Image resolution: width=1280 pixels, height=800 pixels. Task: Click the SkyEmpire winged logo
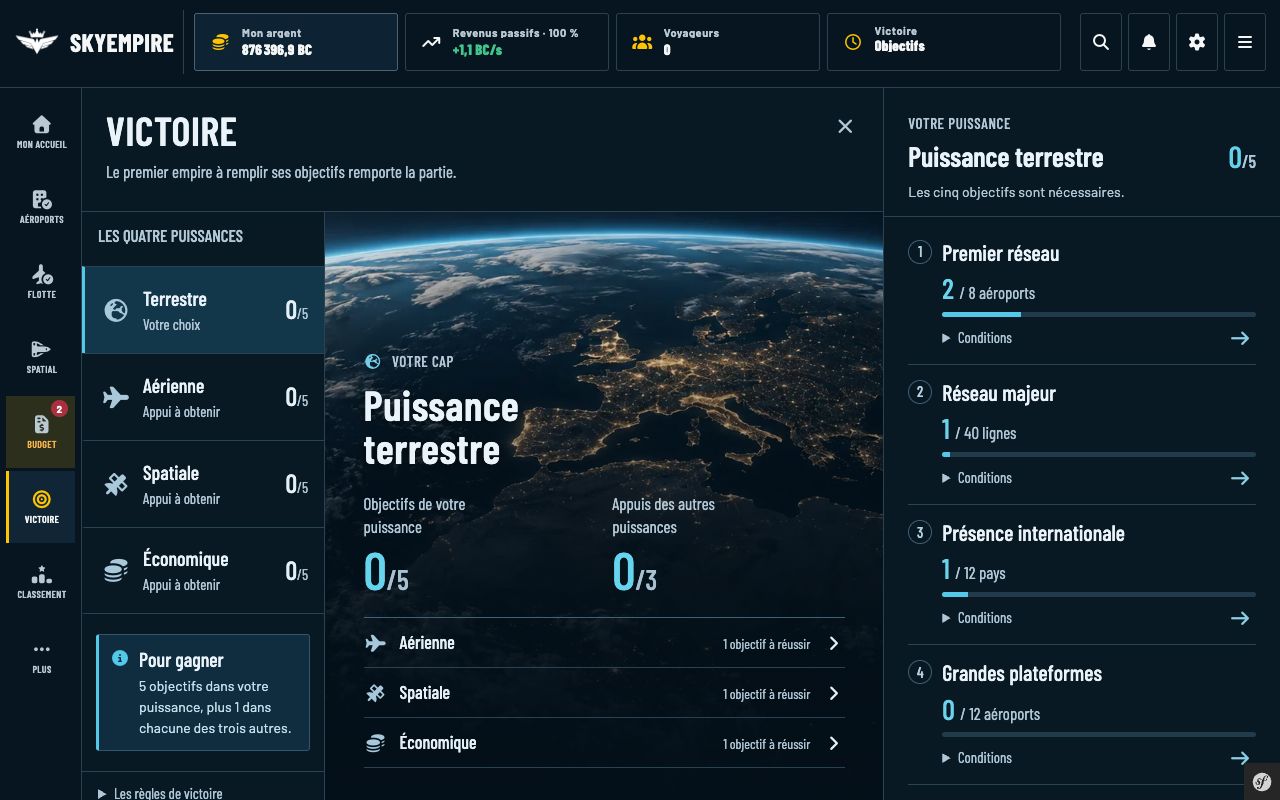pos(37,42)
